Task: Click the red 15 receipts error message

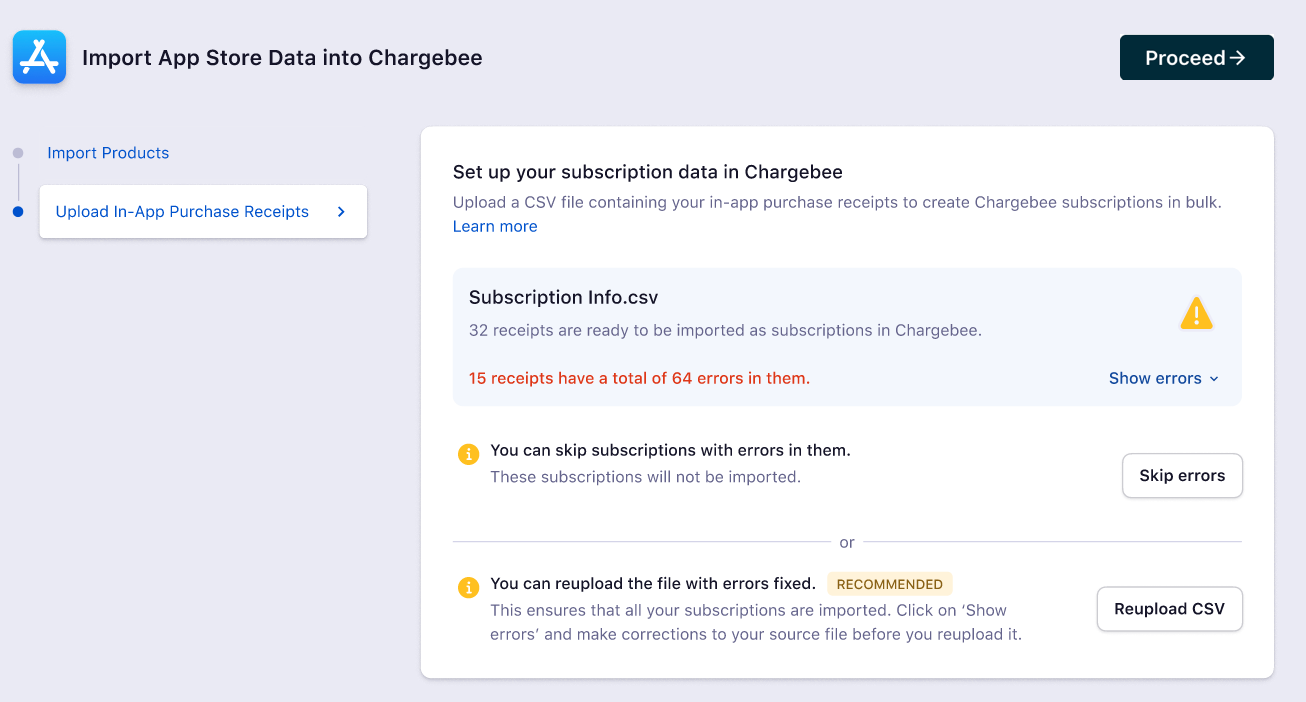Action: (x=639, y=378)
